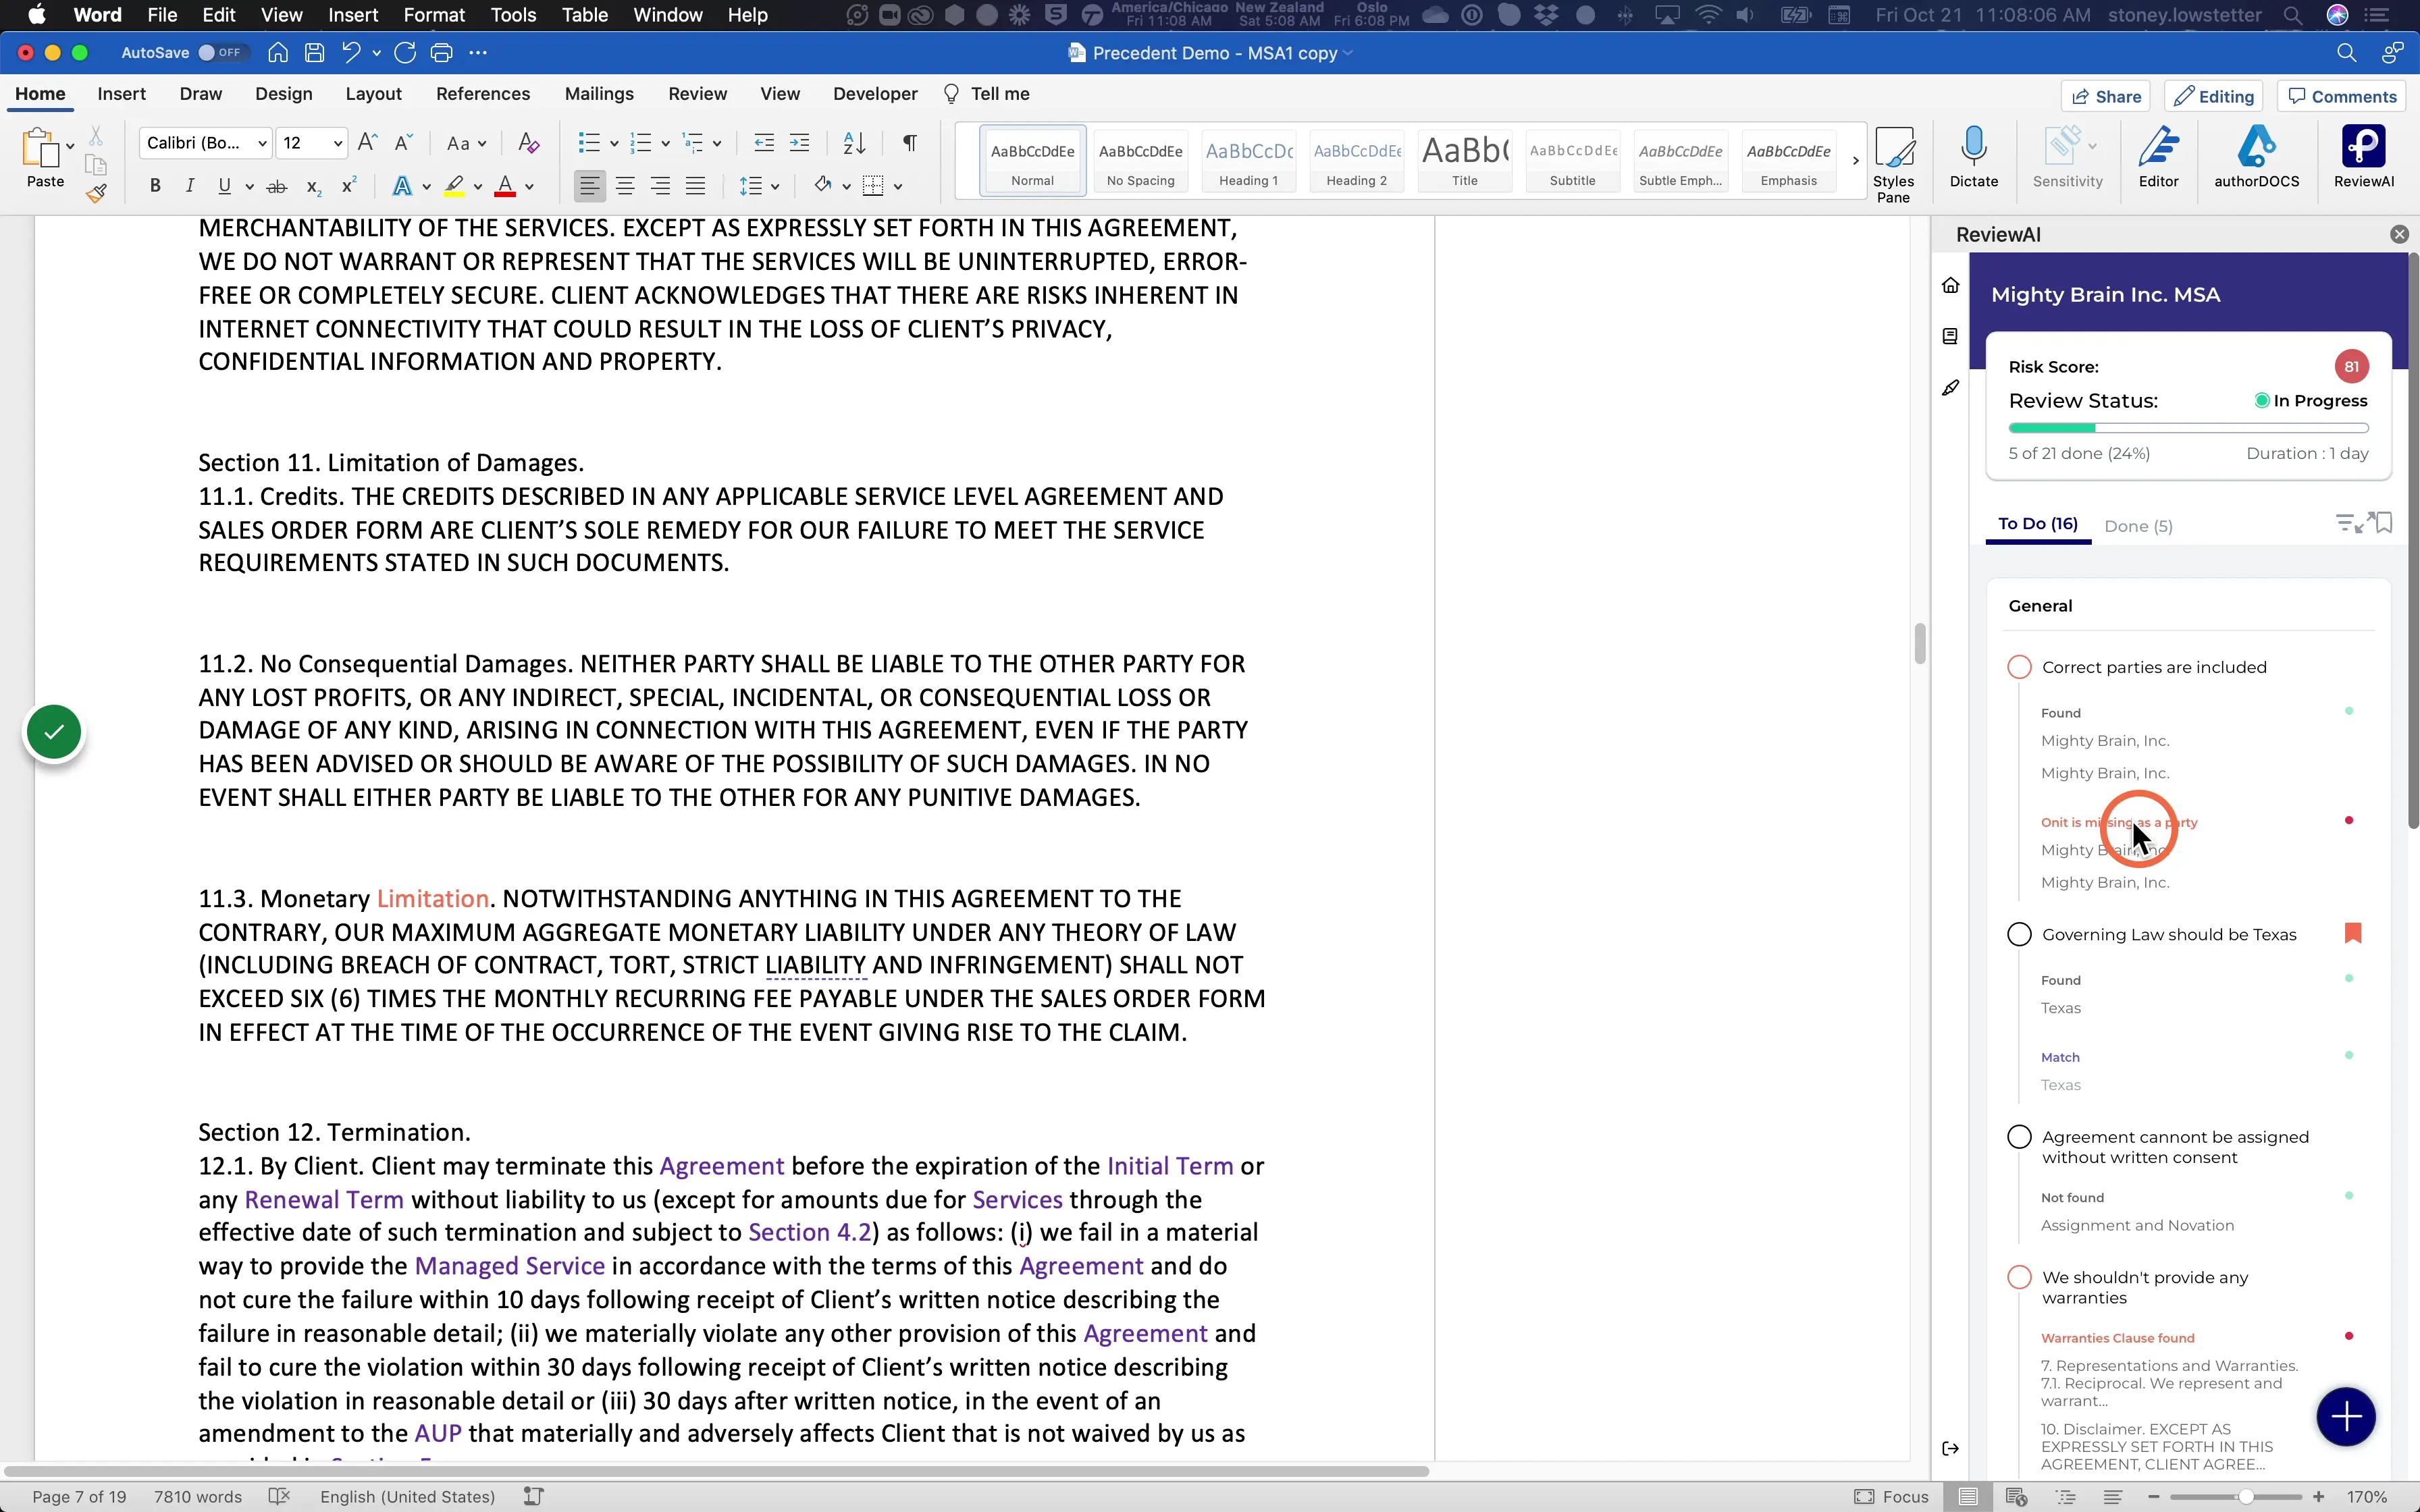The image size is (2420, 1512).
Task: Sort text A to Z
Action: pyautogui.click(x=854, y=143)
